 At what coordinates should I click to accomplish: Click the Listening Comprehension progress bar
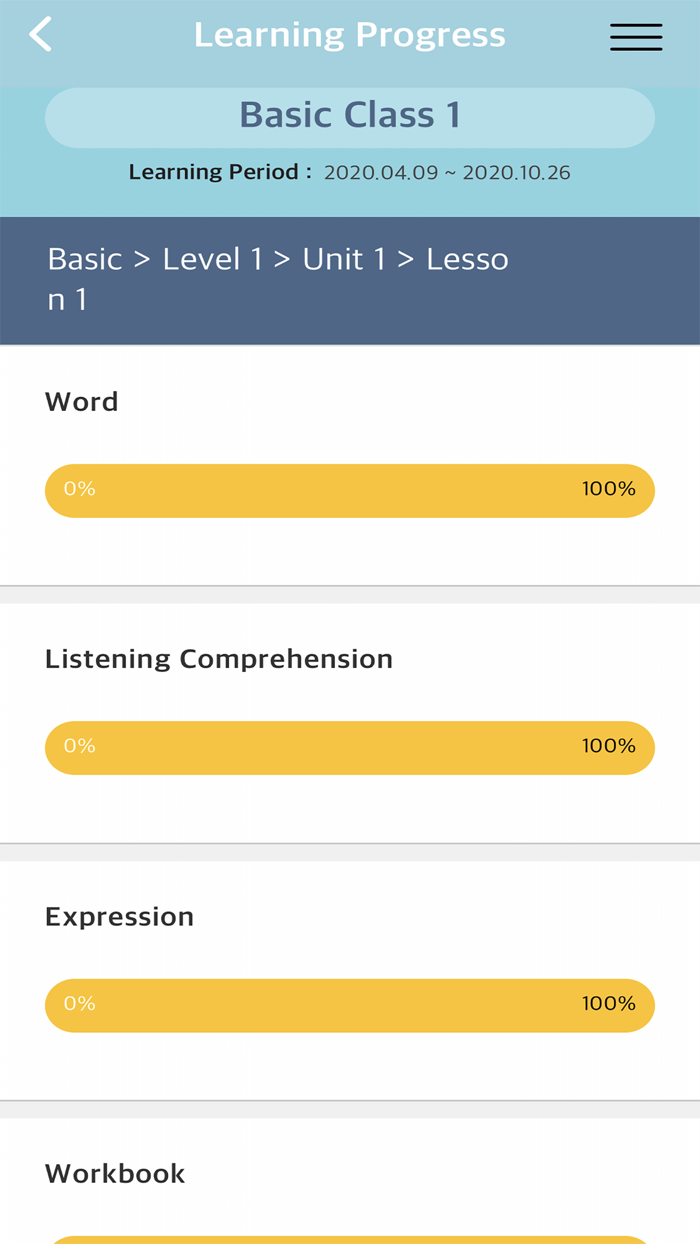pyautogui.click(x=350, y=747)
